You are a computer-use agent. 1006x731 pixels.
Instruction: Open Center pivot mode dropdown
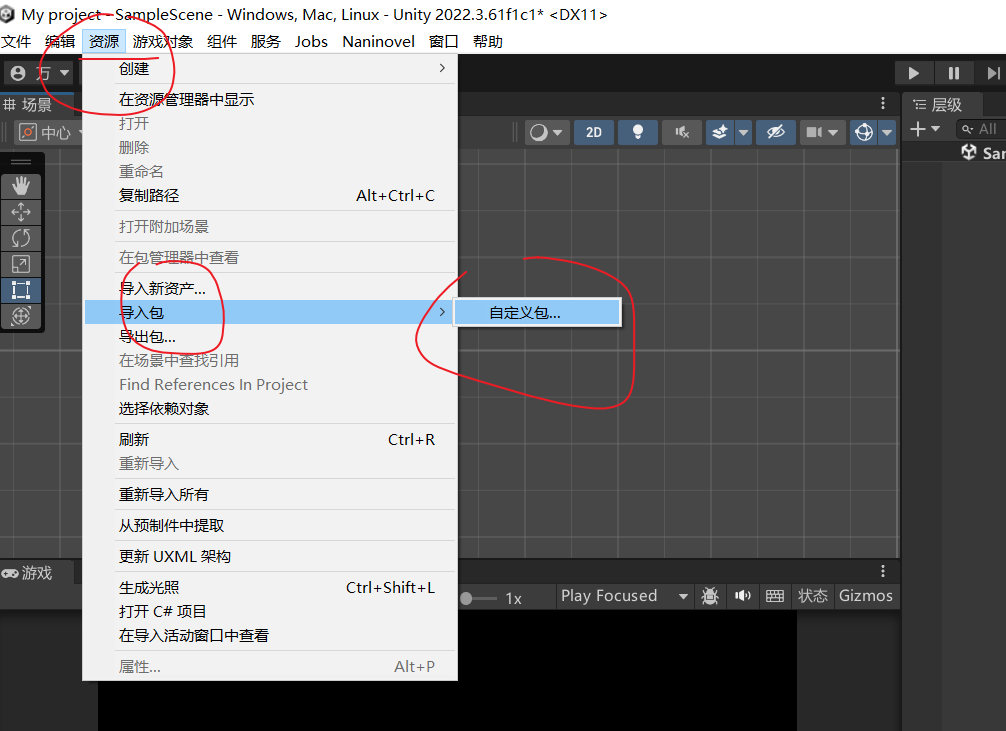coord(51,133)
